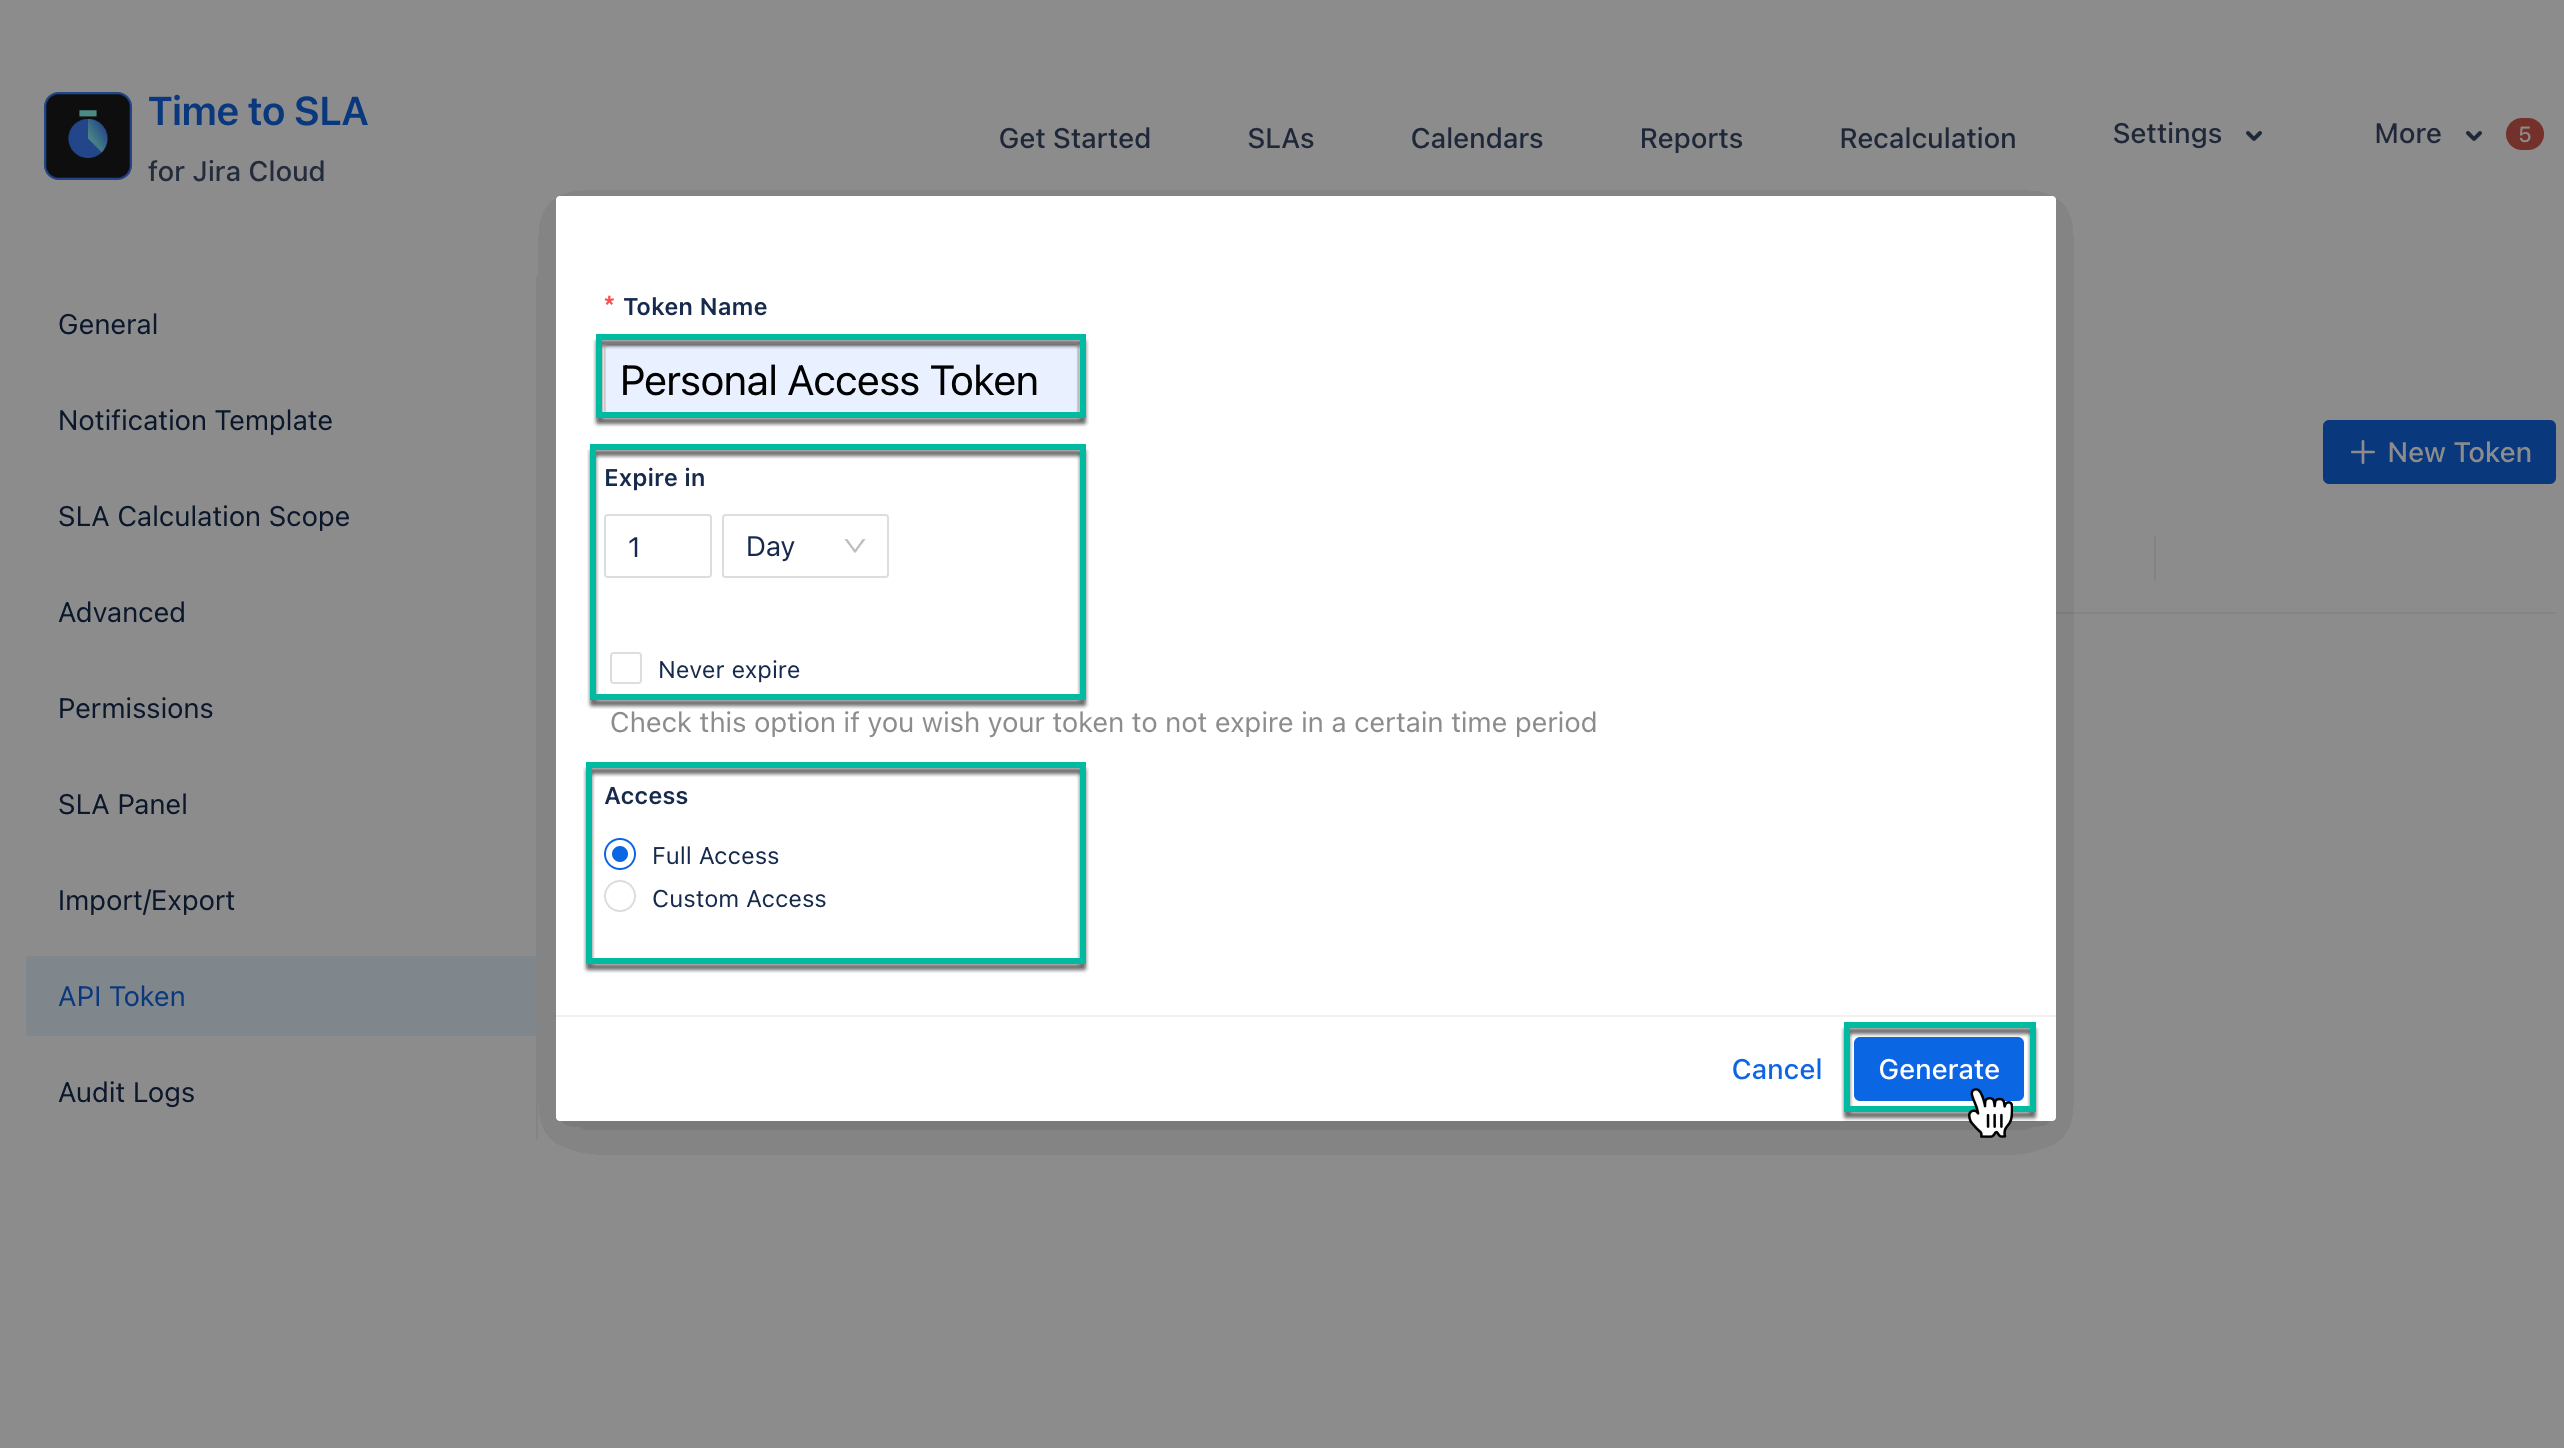
Task: Click the Token Name input field
Action: coord(840,380)
